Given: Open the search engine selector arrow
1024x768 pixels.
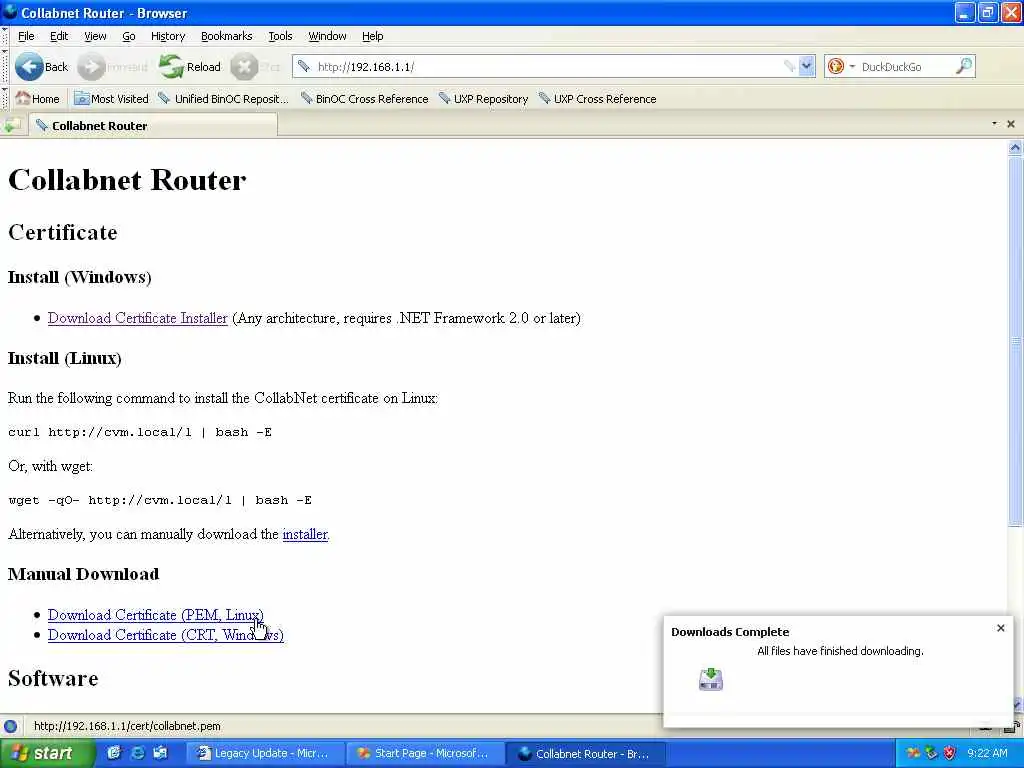Looking at the screenshot, I should click(x=852, y=66).
